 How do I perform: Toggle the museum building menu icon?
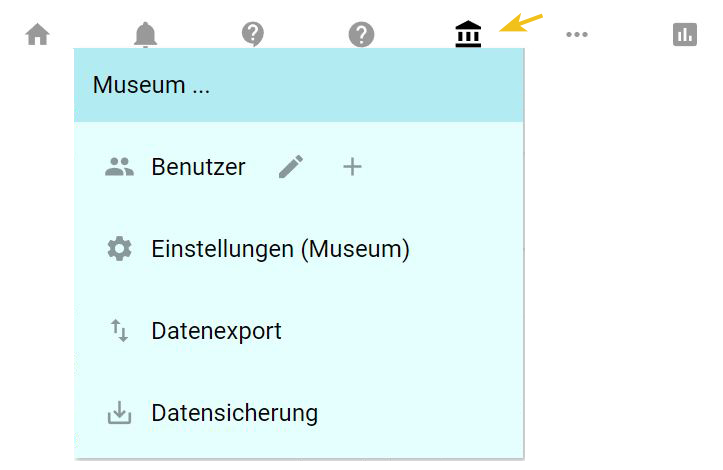(x=468, y=34)
